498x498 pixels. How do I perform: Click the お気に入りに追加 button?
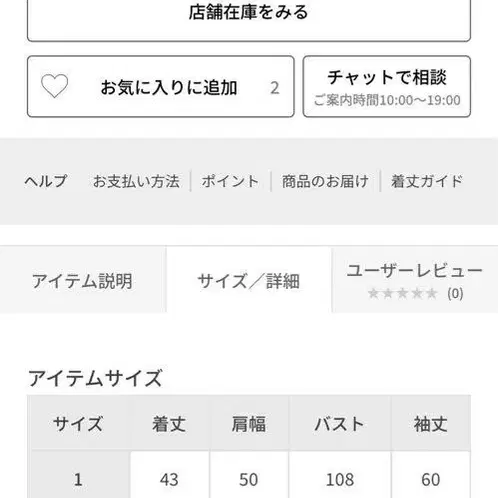[161, 87]
